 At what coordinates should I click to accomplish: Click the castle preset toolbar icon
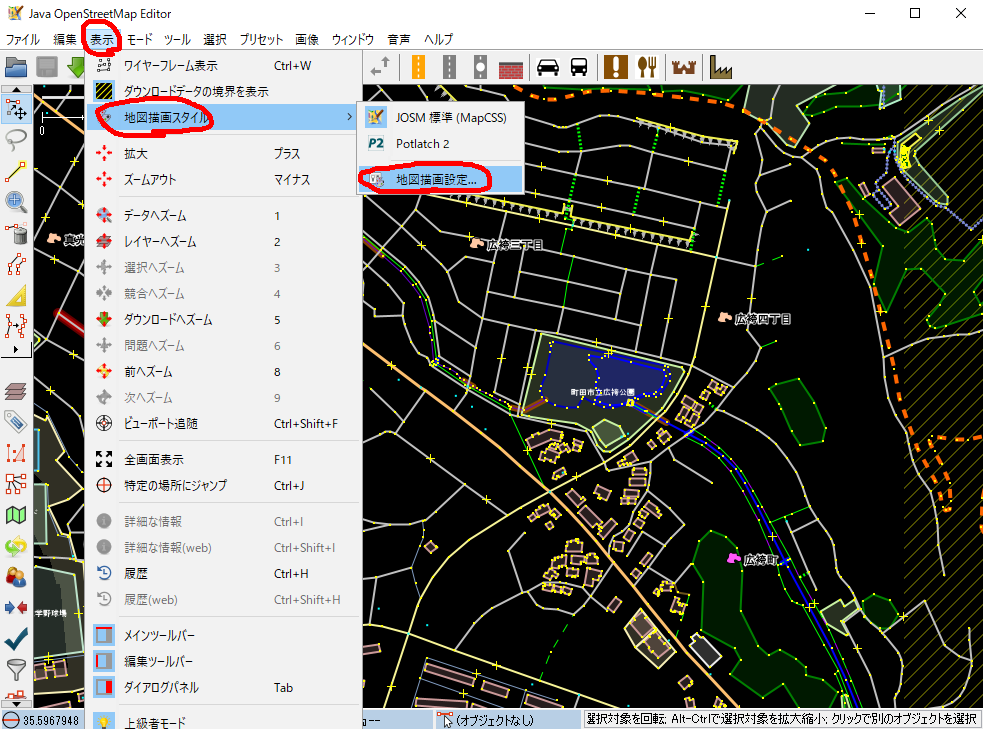(685, 67)
